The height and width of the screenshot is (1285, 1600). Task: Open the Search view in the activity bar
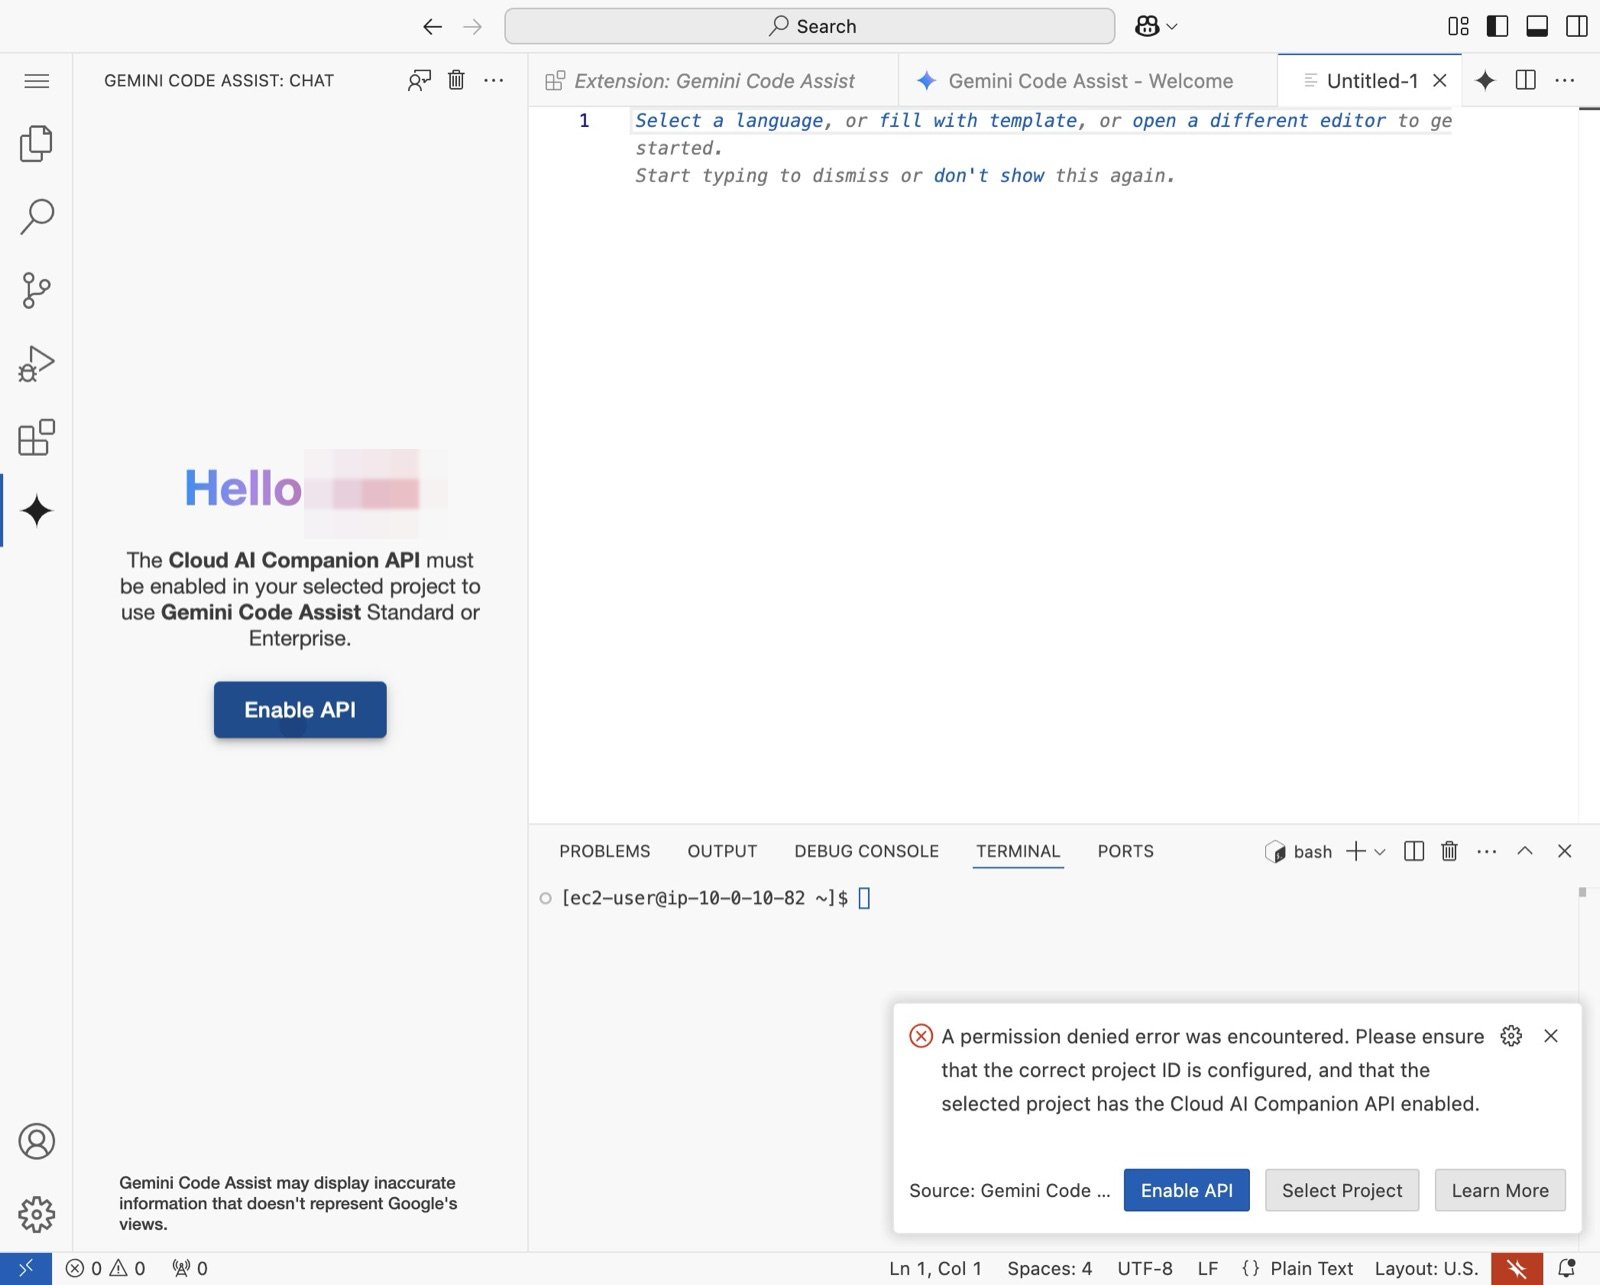click(36, 216)
